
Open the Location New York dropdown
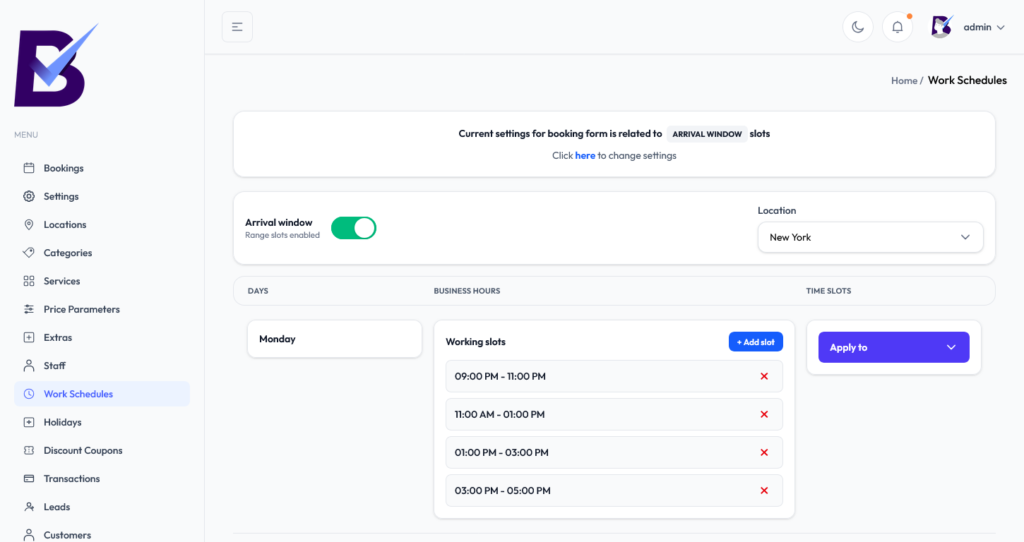click(870, 237)
